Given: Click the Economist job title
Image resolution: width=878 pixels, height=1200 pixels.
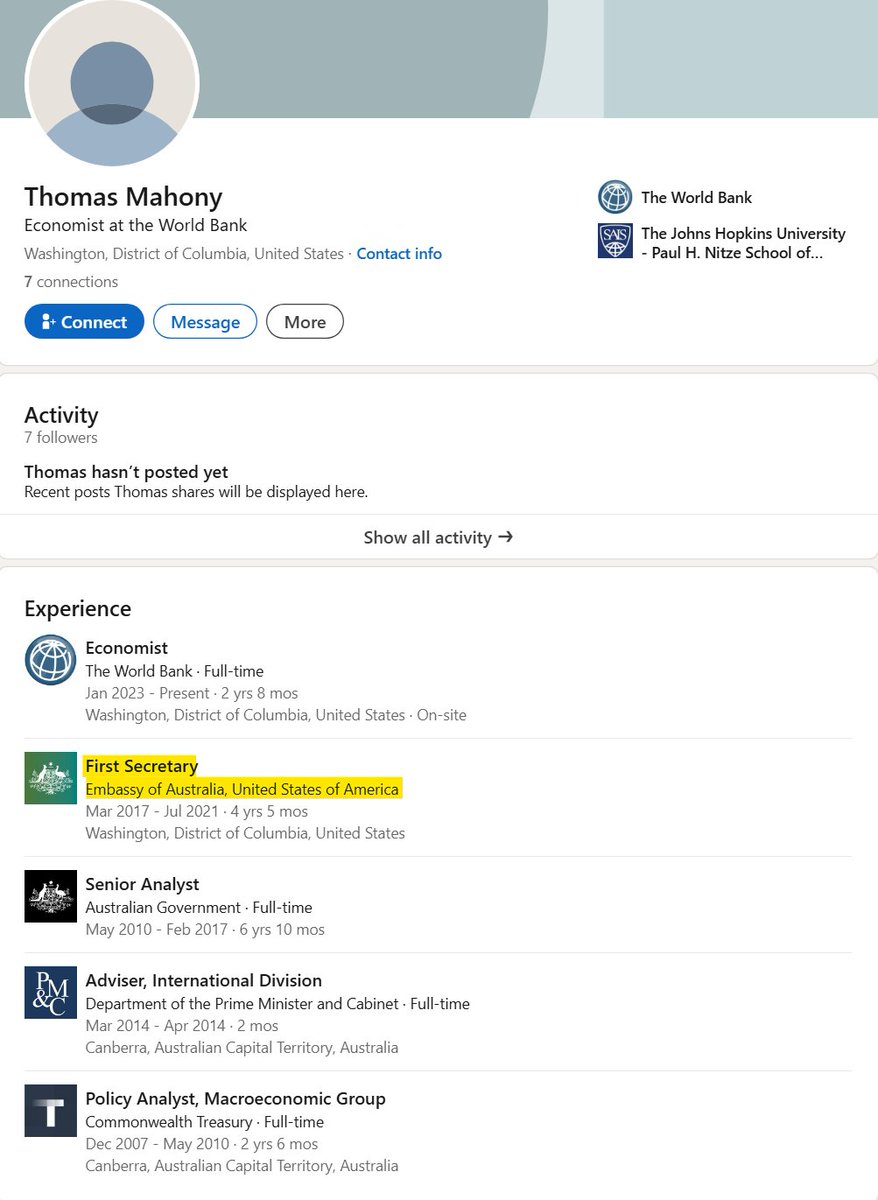Looking at the screenshot, I should [127, 648].
